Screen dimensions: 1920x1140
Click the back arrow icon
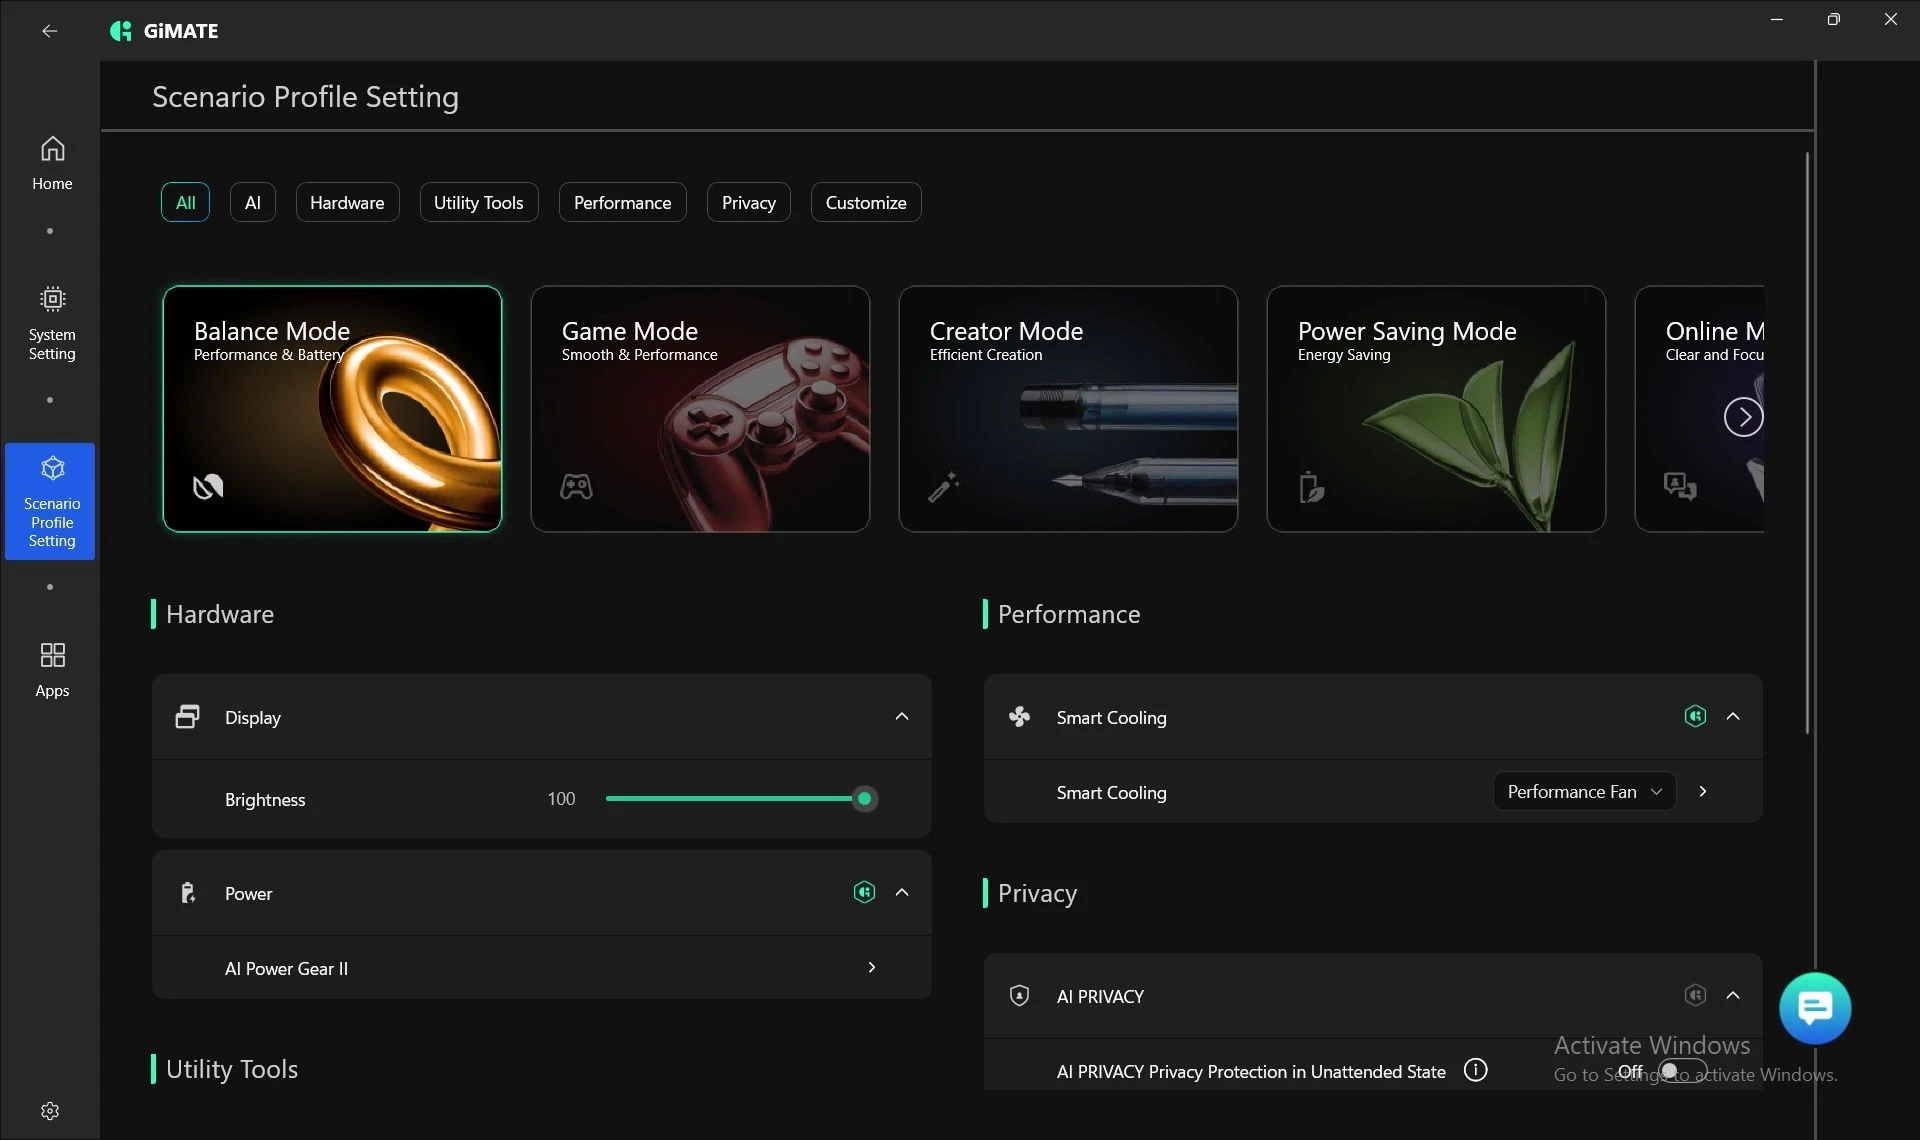click(x=49, y=31)
